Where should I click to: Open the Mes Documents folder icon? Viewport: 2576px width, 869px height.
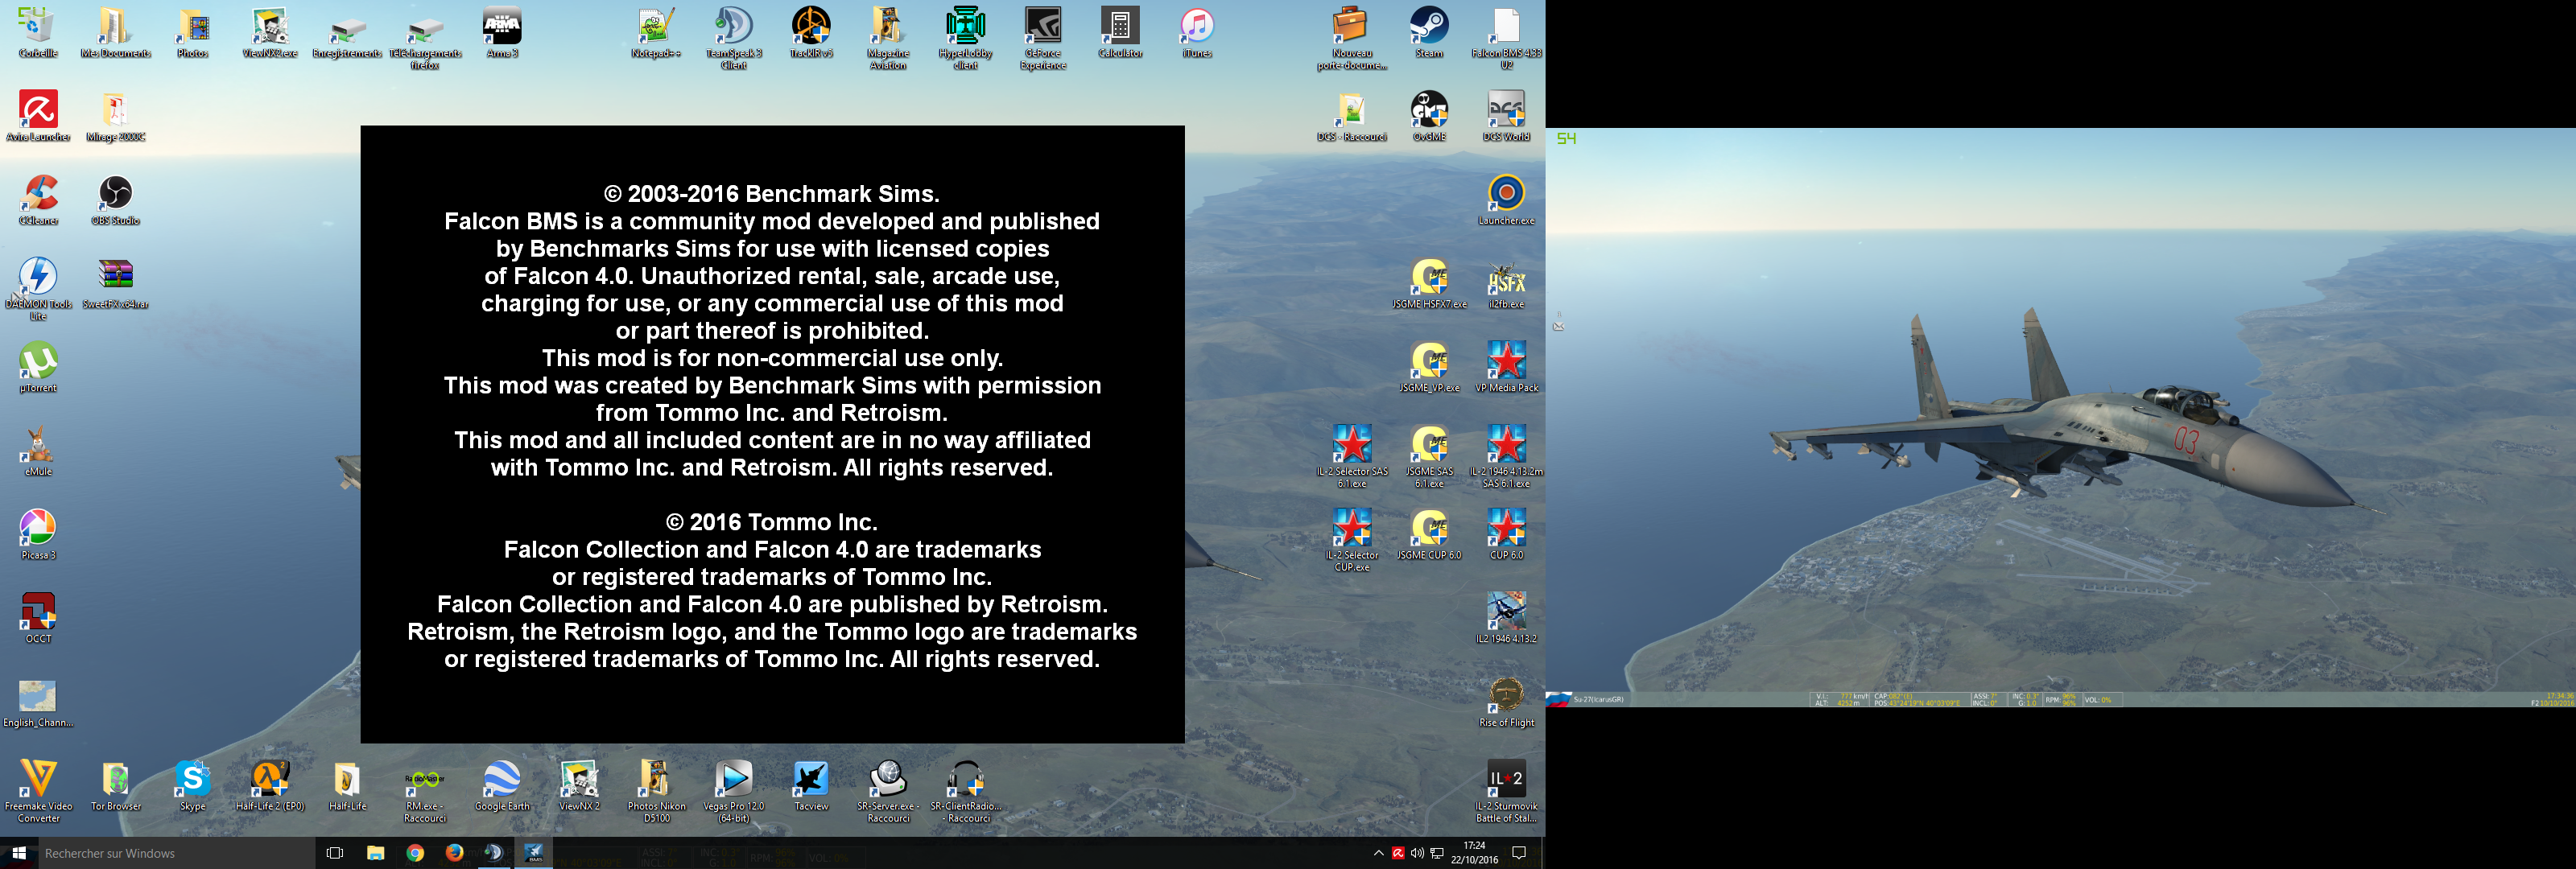coord(115,32)
